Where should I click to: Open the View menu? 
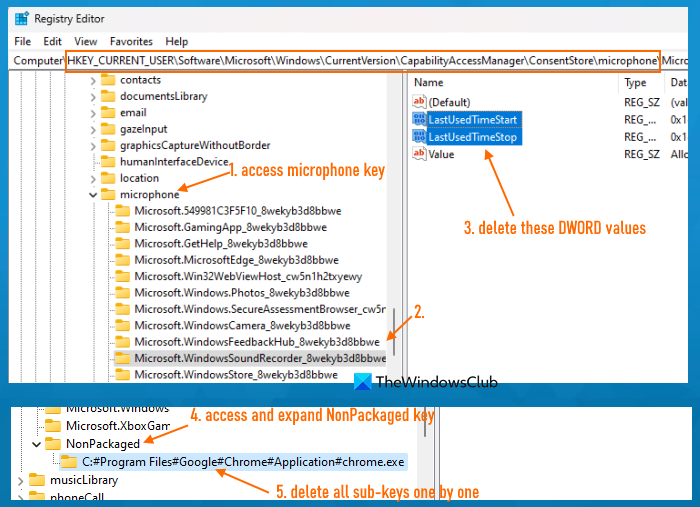85,42
